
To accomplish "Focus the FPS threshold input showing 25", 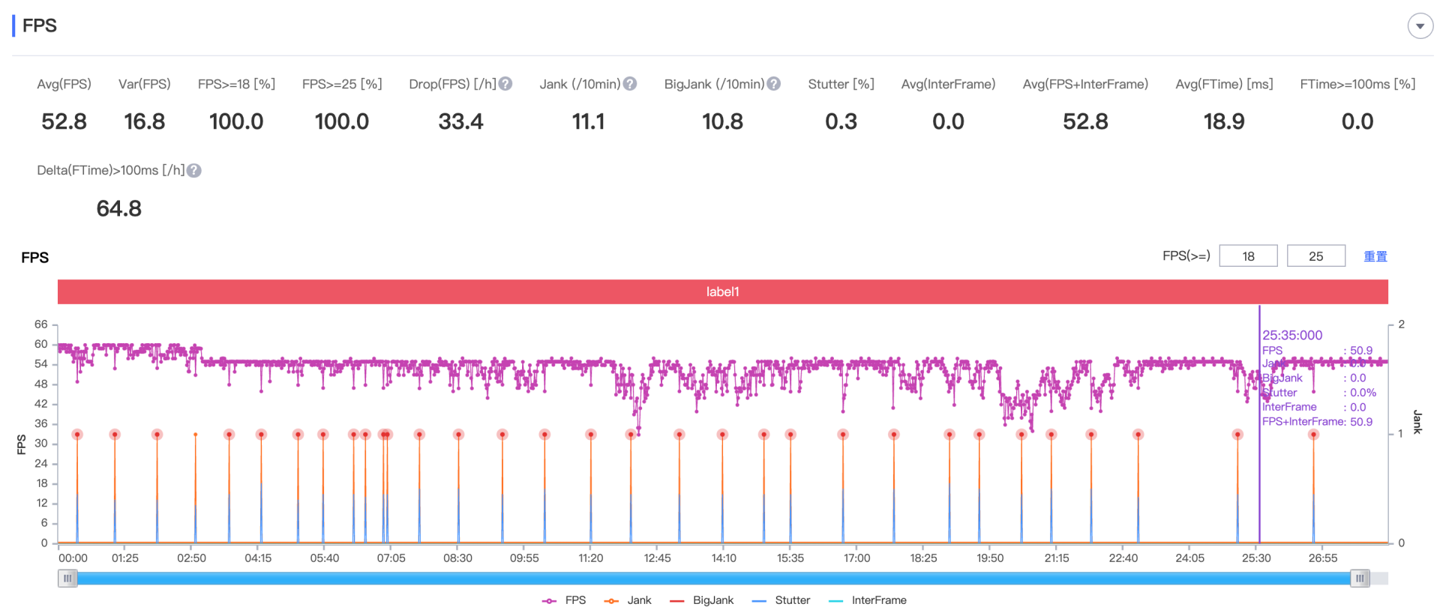I will coord(1316,256).
